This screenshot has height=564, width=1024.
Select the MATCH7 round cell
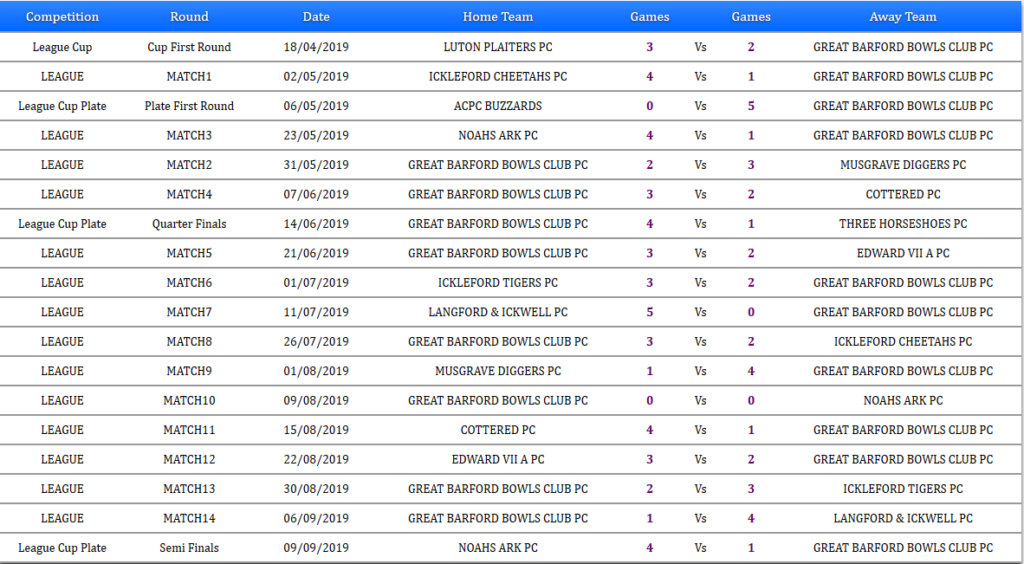click(x=189, y=312)
